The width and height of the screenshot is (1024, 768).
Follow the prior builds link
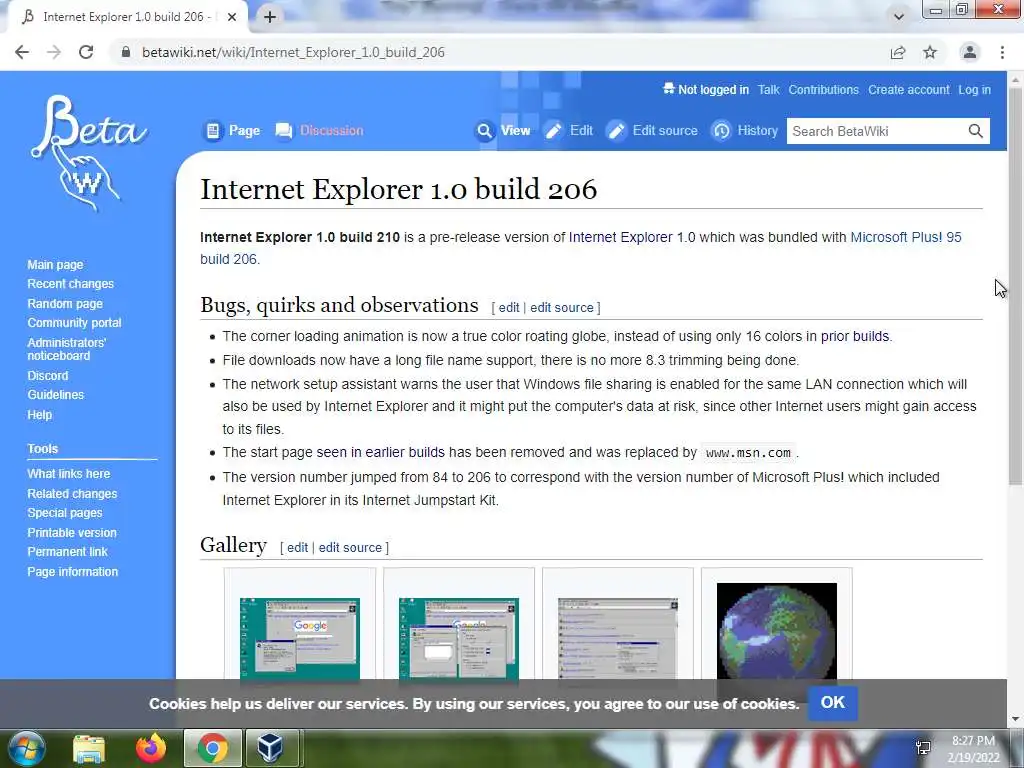pos(855,336)
